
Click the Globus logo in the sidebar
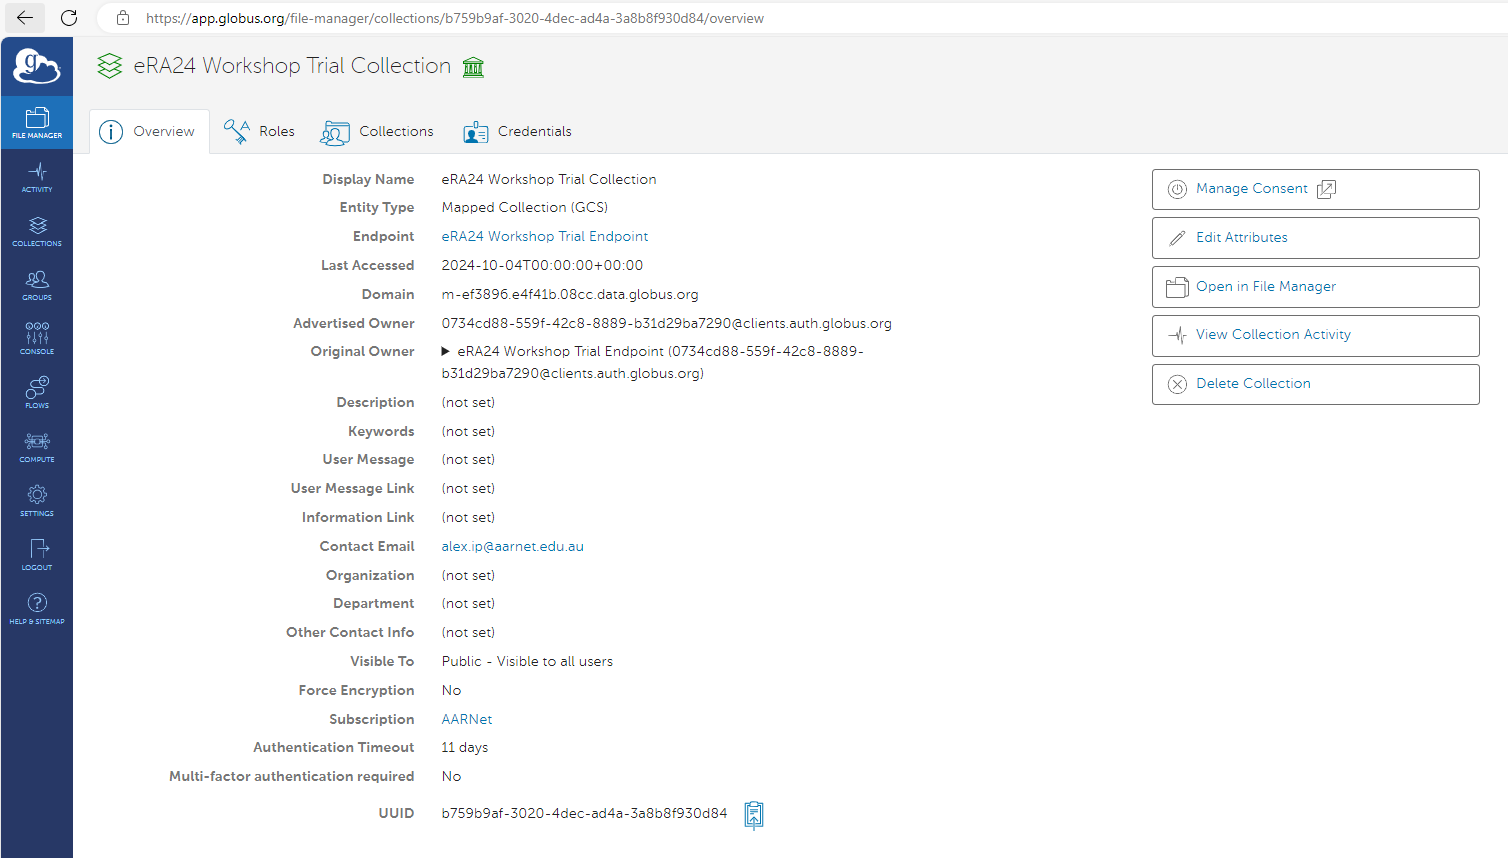pos(37,67)
